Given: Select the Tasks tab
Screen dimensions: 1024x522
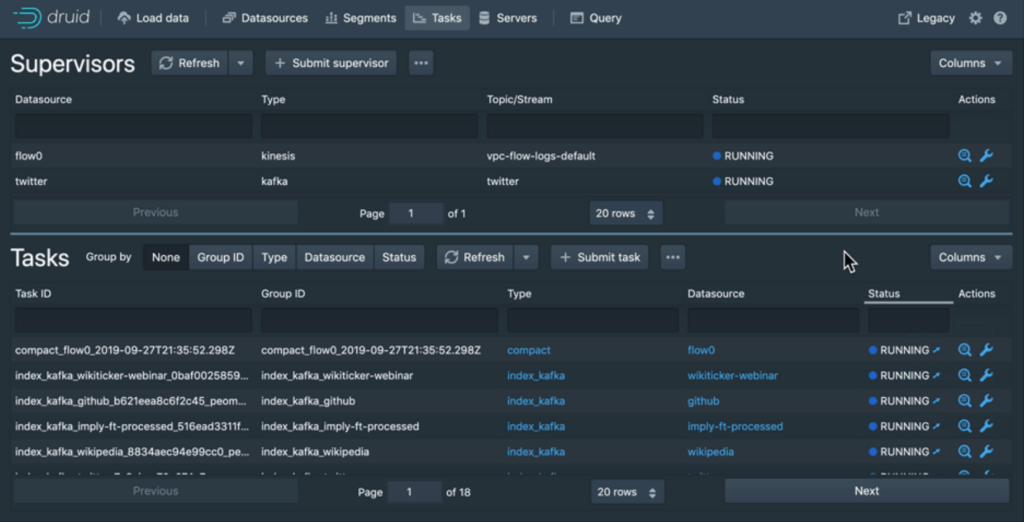Looking at the screenshot, I should point(437,18).
